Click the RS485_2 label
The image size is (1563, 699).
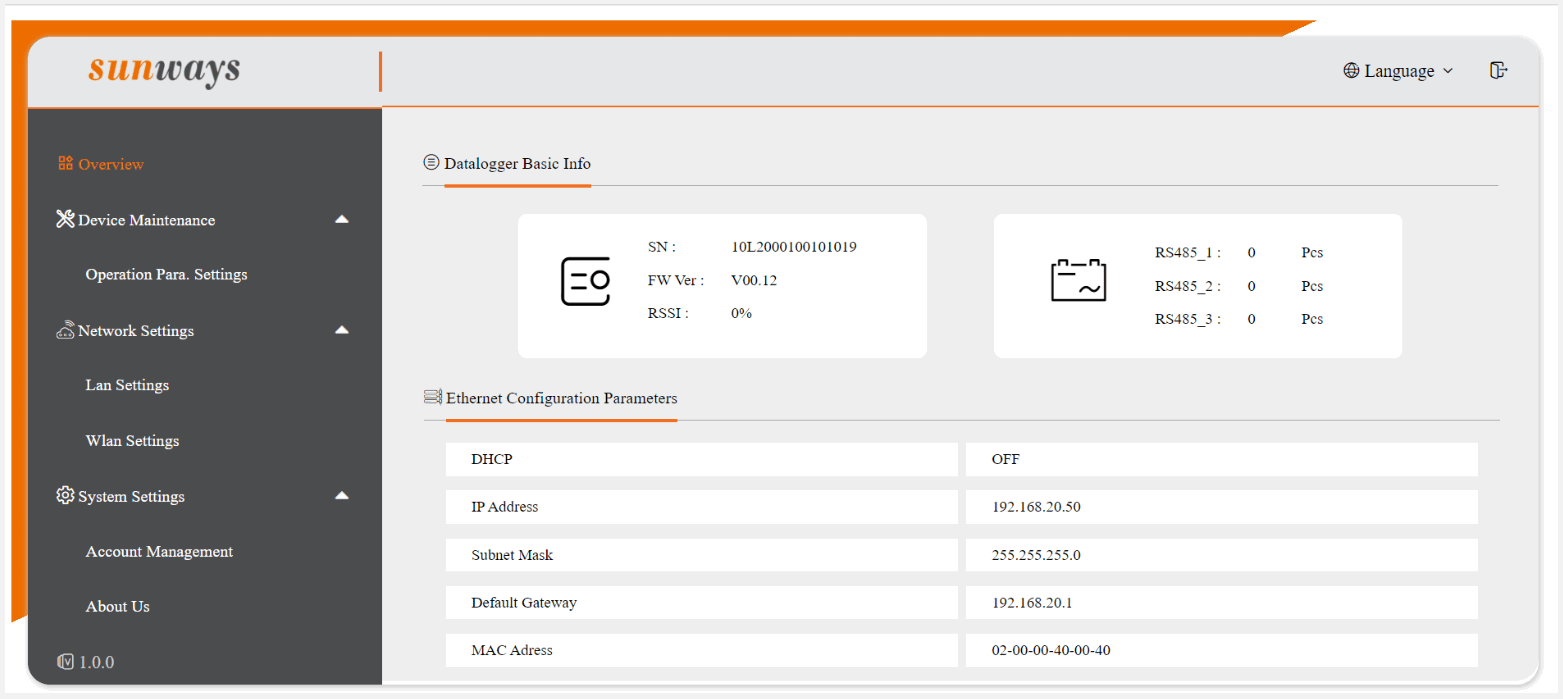1188,286
